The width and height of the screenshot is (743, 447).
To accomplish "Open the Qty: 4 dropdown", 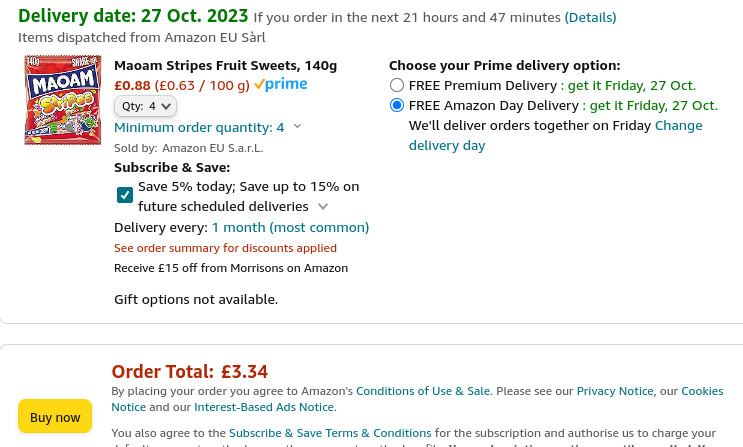I will point(145,106).
